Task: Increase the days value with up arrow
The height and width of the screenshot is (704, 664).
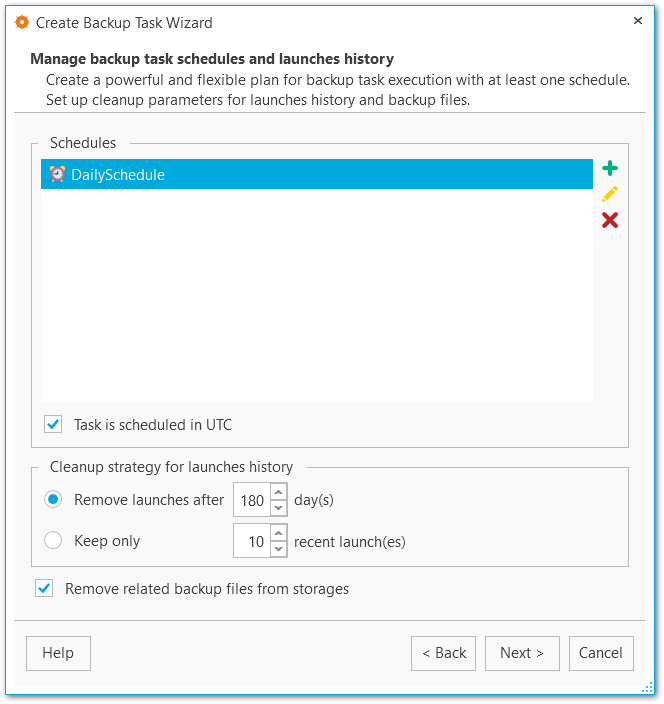Action: click(278, 492)
